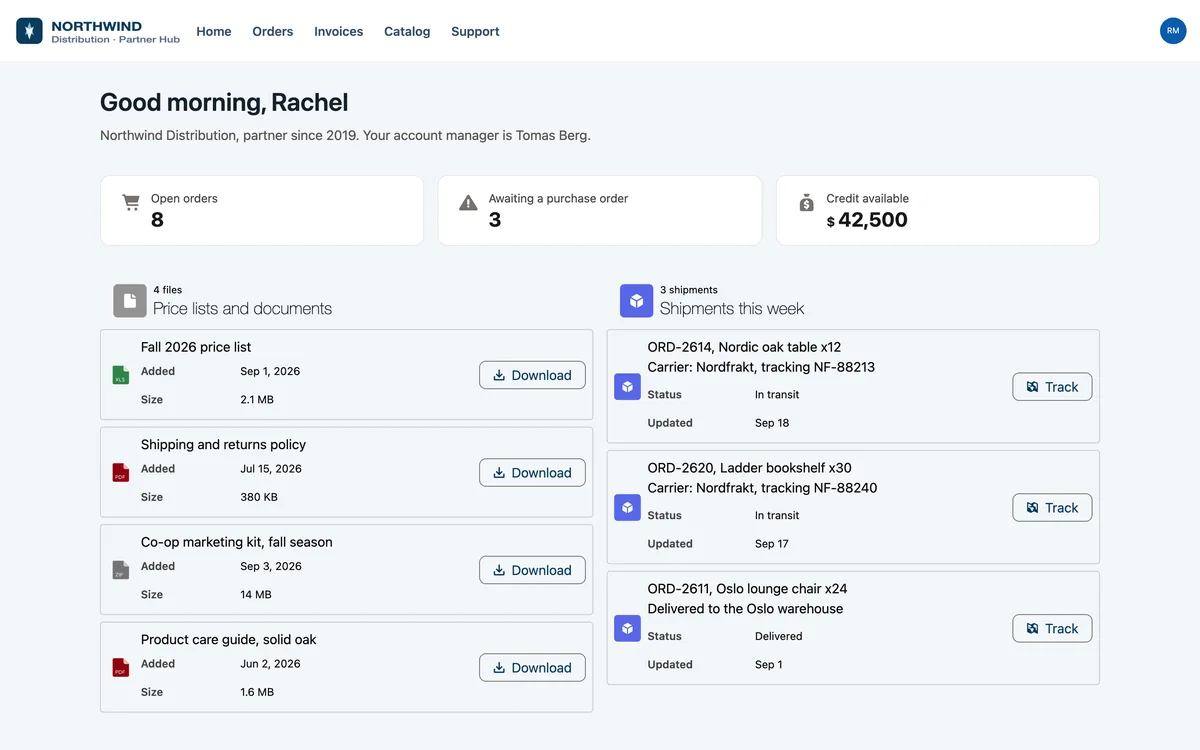Click the Jul 15, 2026 added date
This screenshot has height=750, width=1200.
point(271,468)
